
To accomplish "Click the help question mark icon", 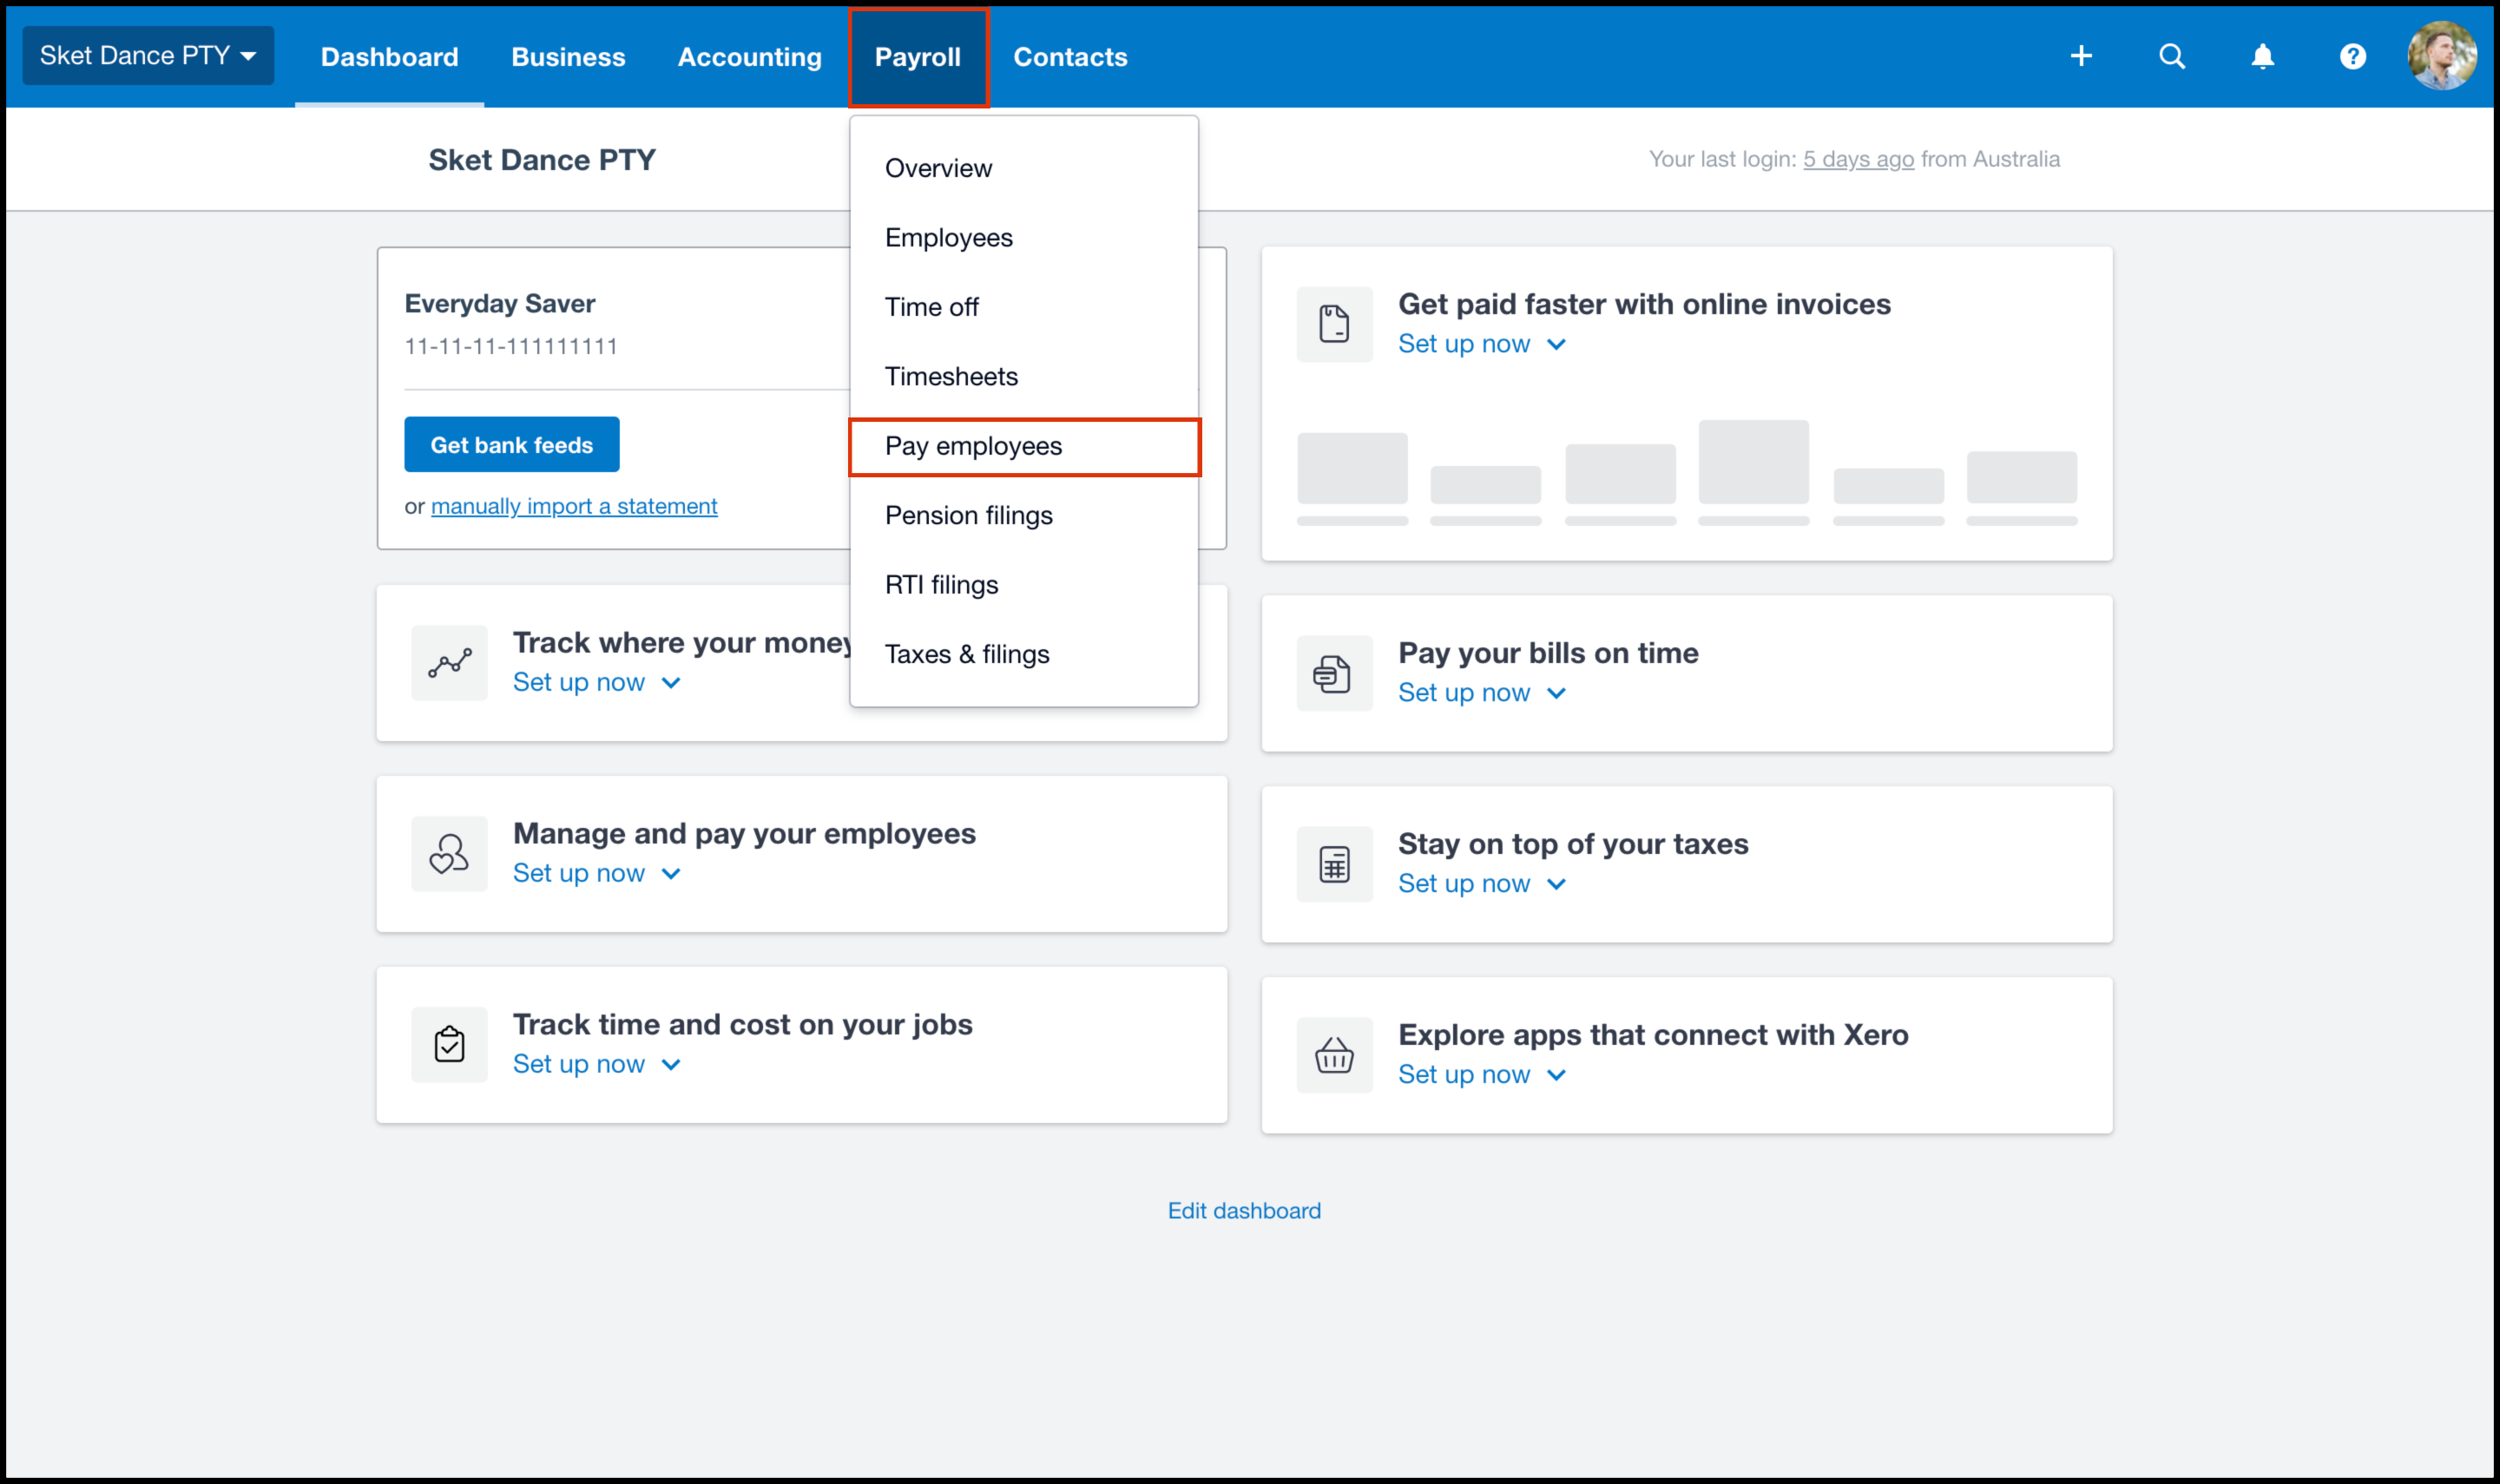I will pos(2352,56).
